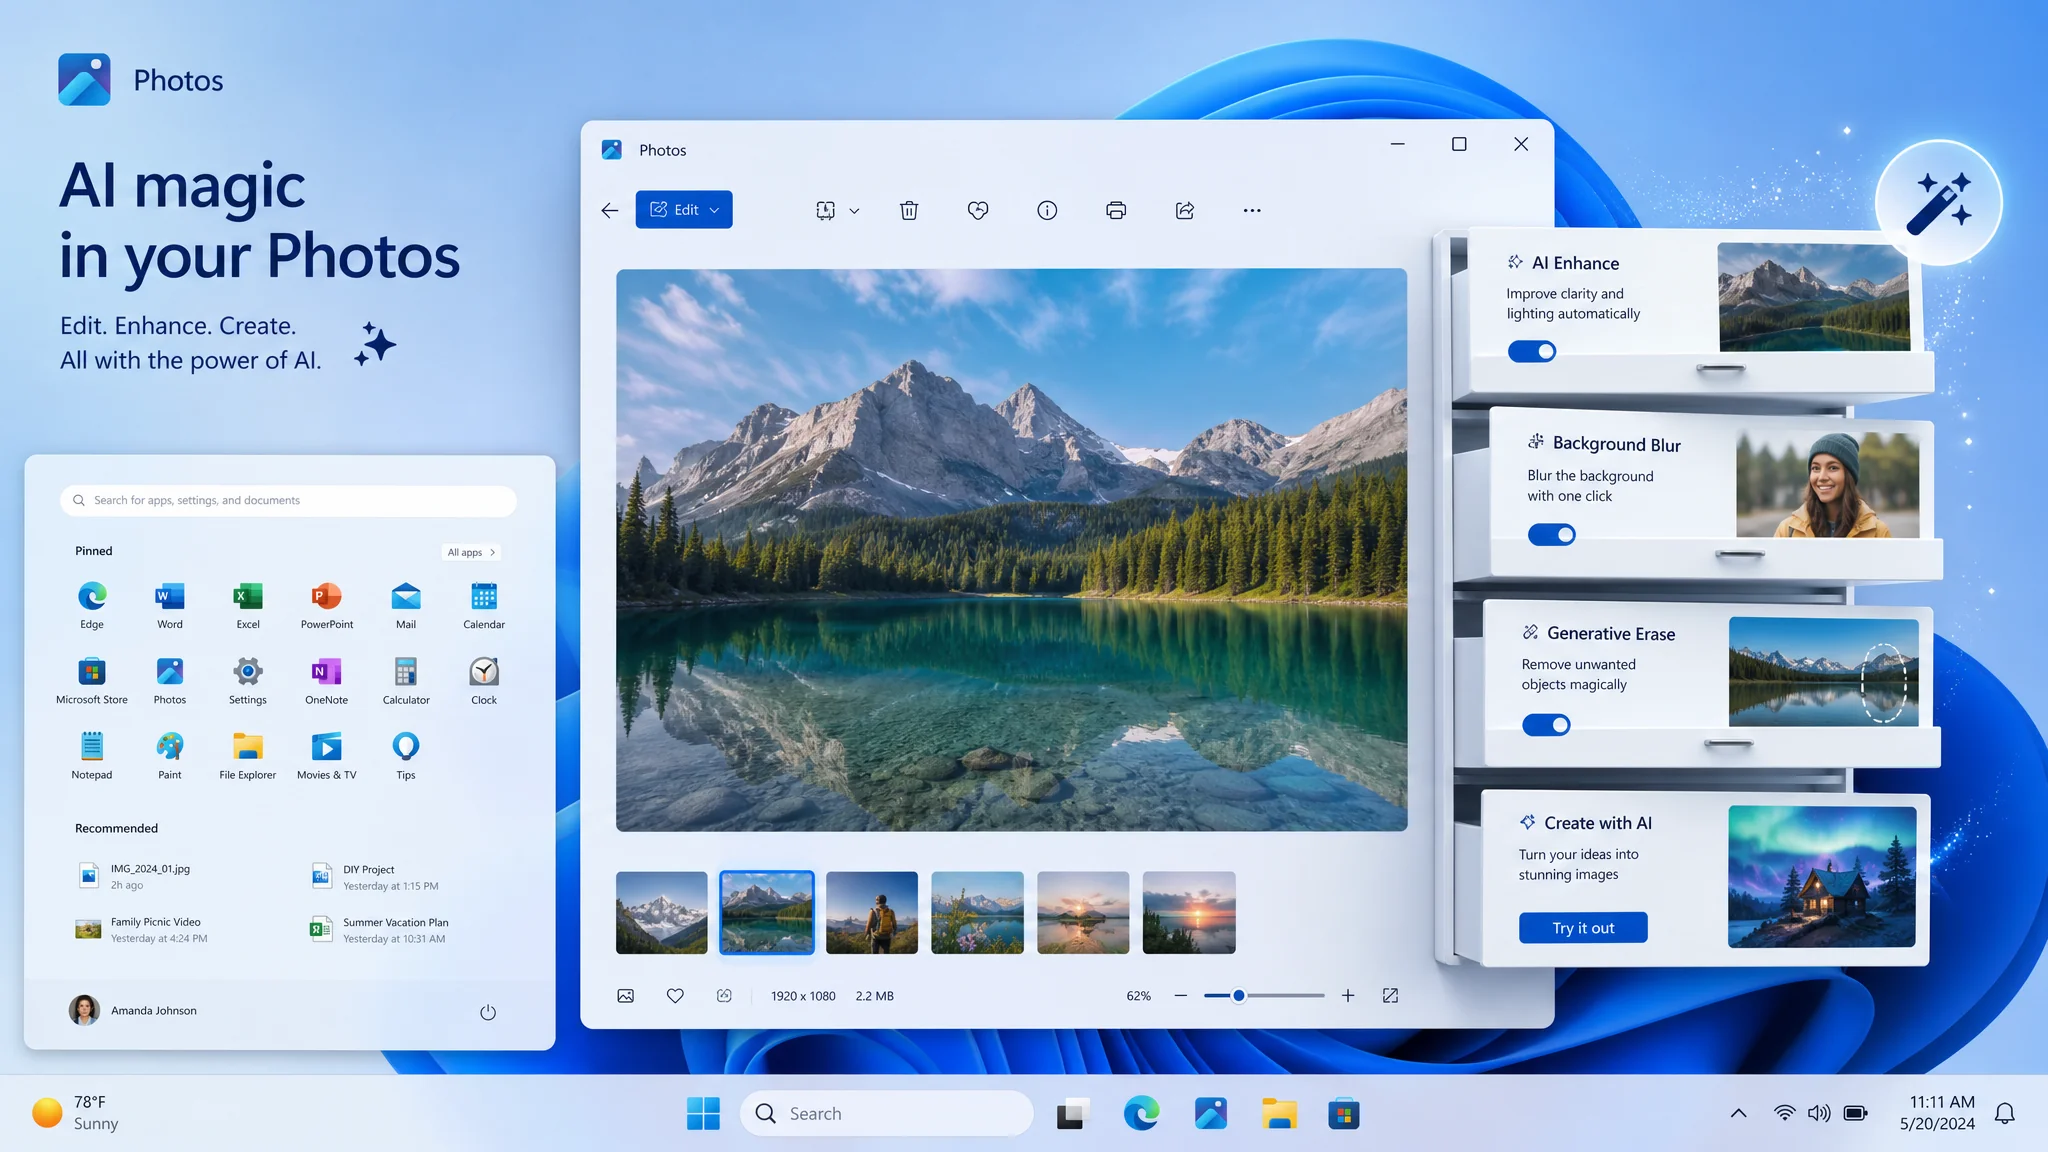Select the snowy mountain peak thumbnail
Viewport: 2048px width, 1152px height.
click(x=662, y=912)
